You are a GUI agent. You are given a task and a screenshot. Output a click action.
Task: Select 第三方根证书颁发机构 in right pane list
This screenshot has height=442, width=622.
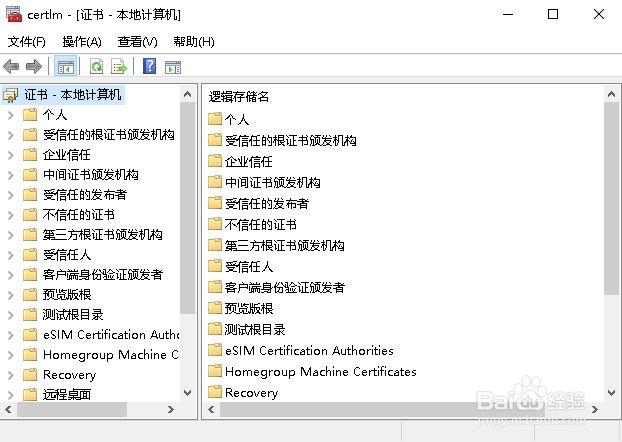coord(285,246)
